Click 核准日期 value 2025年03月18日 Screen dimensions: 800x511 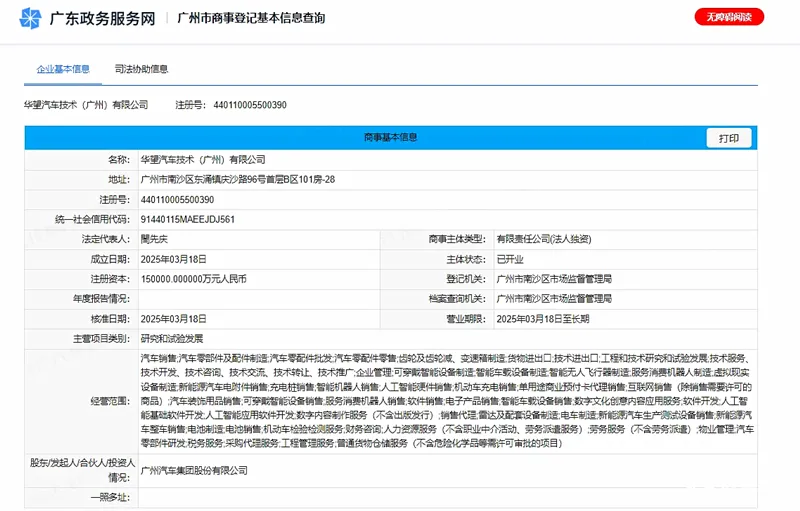coord(173,319)
